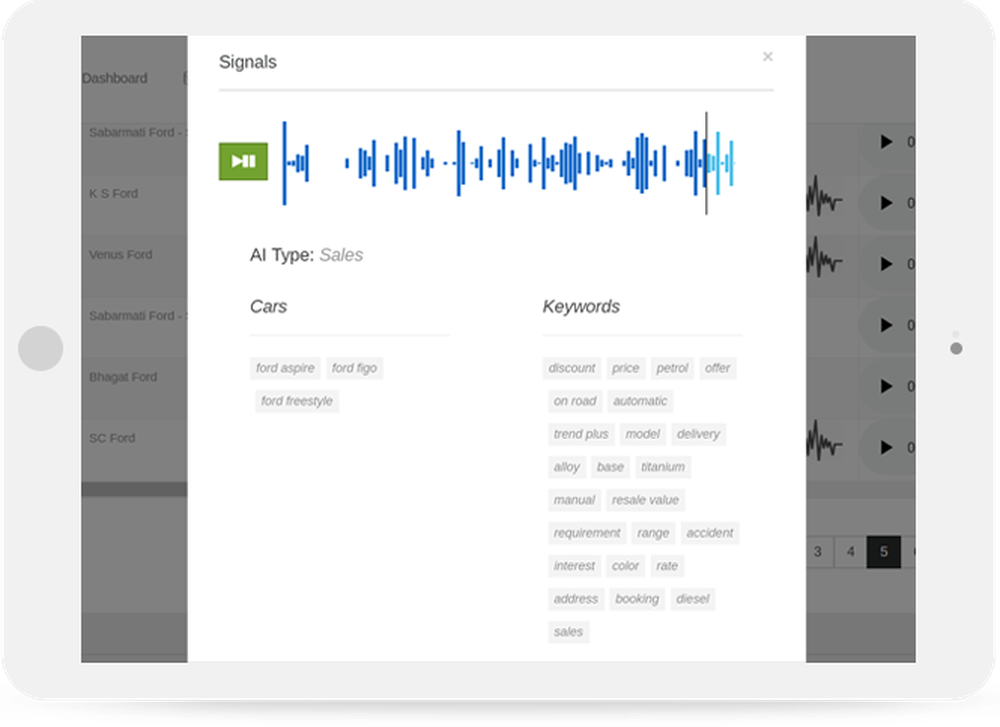The image size is (1000, 727).
Task: Click the 'booking' keyword tag
Action: [x=637, y=600]
